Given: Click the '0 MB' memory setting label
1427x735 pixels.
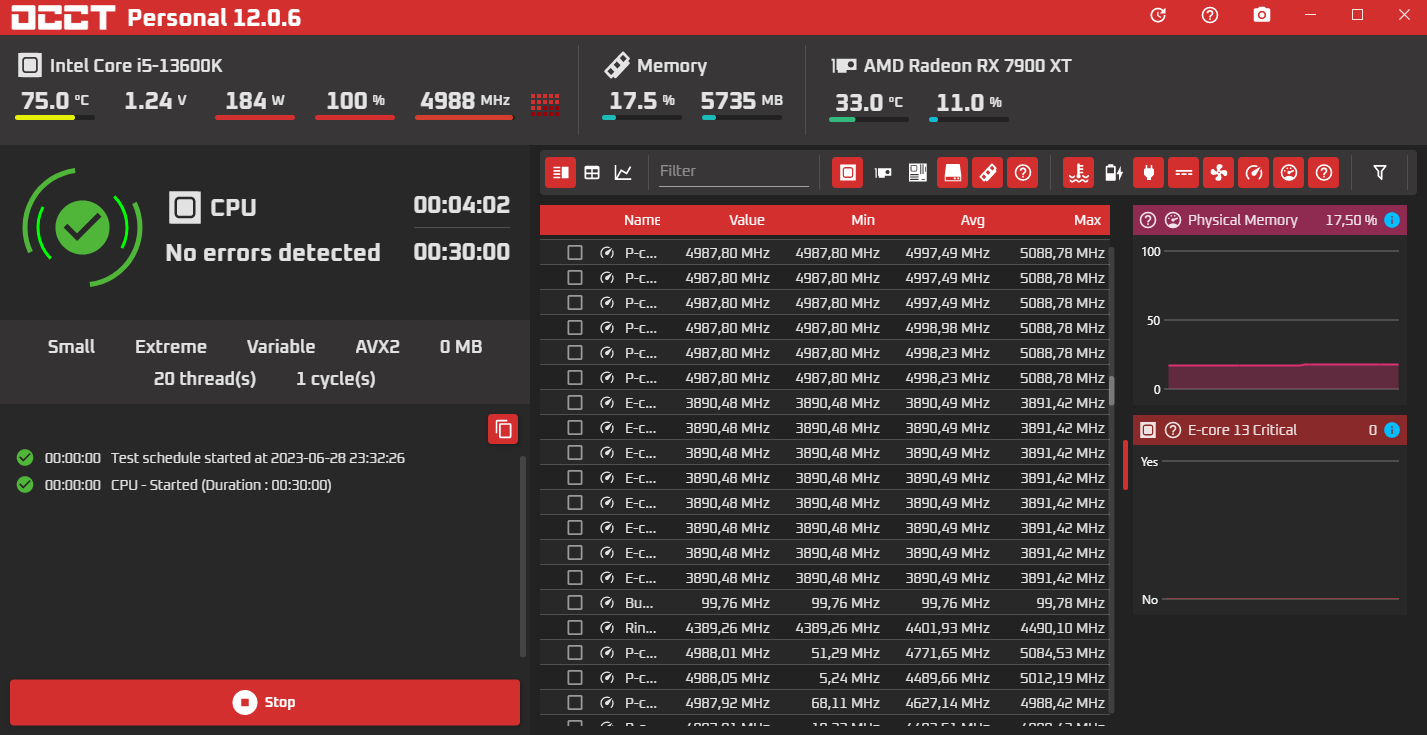Looking at the screenshot, I should pyautogui.click(x=461, y=347).
